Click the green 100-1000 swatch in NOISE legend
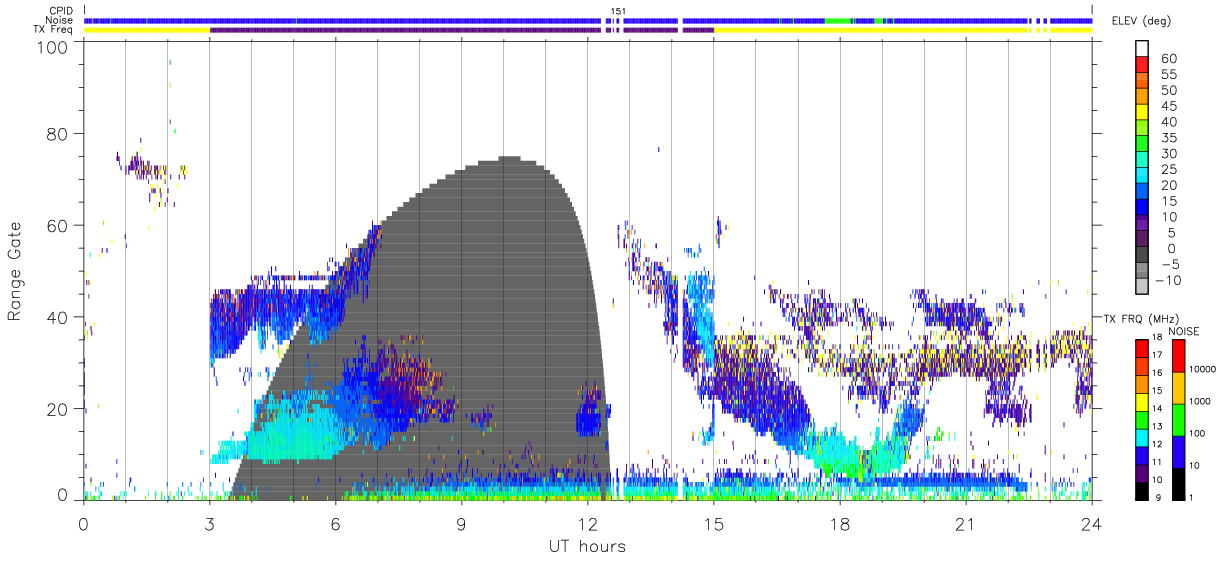Viewport: 1228px width, 567px height. pyautogui.click(x=1178, y=419)
